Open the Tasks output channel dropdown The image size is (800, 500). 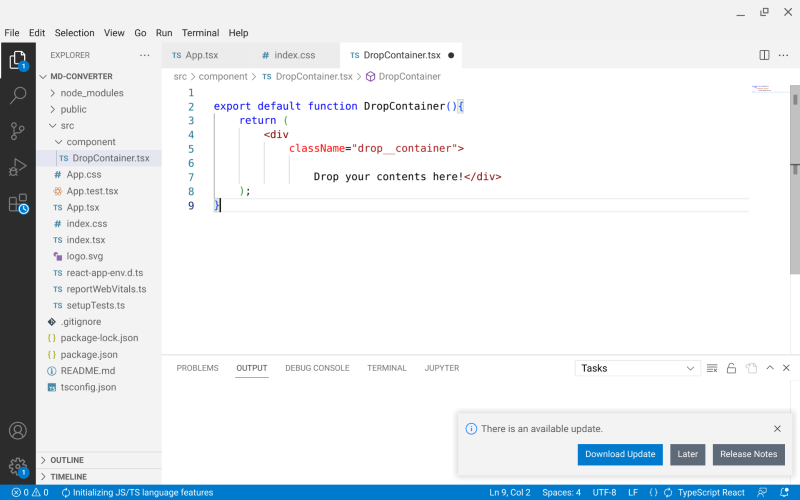click(637, 368)
